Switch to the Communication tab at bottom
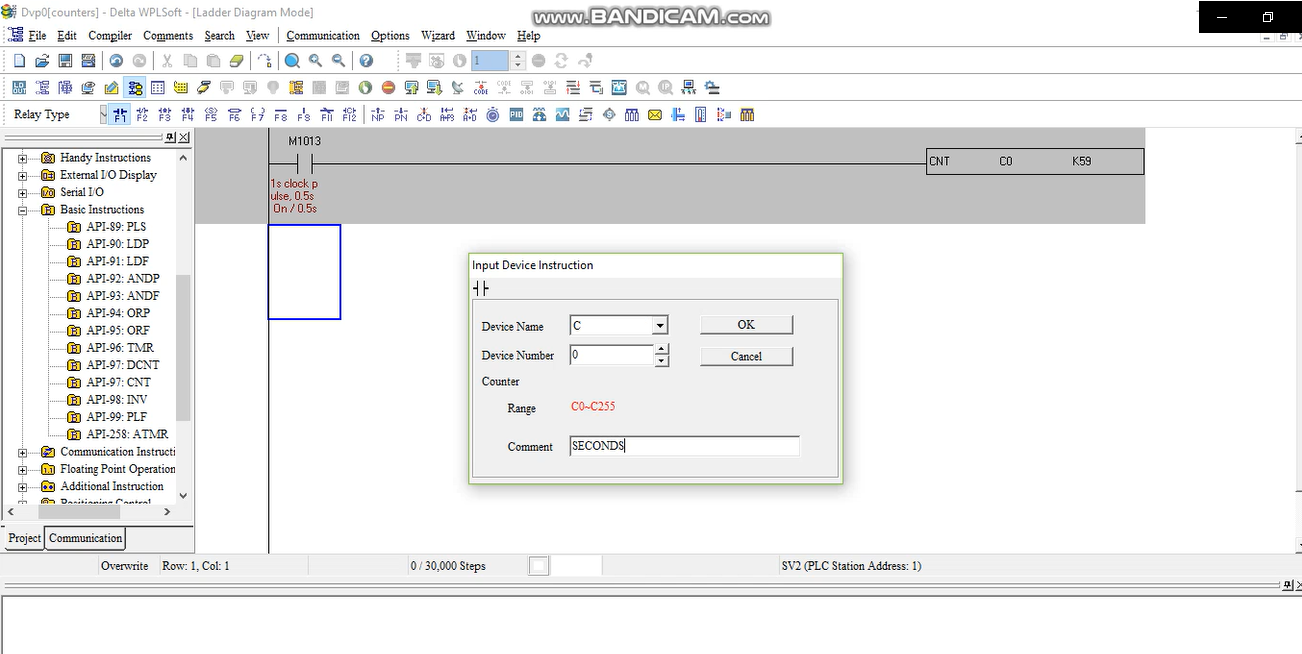1302x654 pixels. pos(85,538)
